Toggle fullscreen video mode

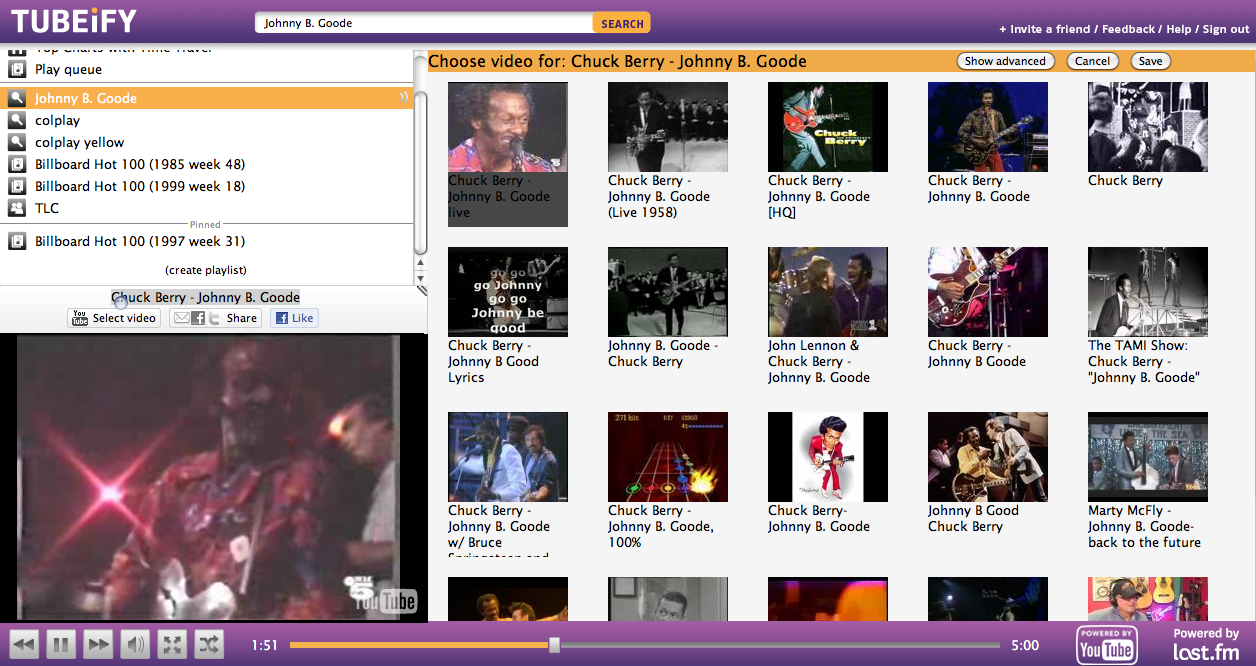pos(172,645)
